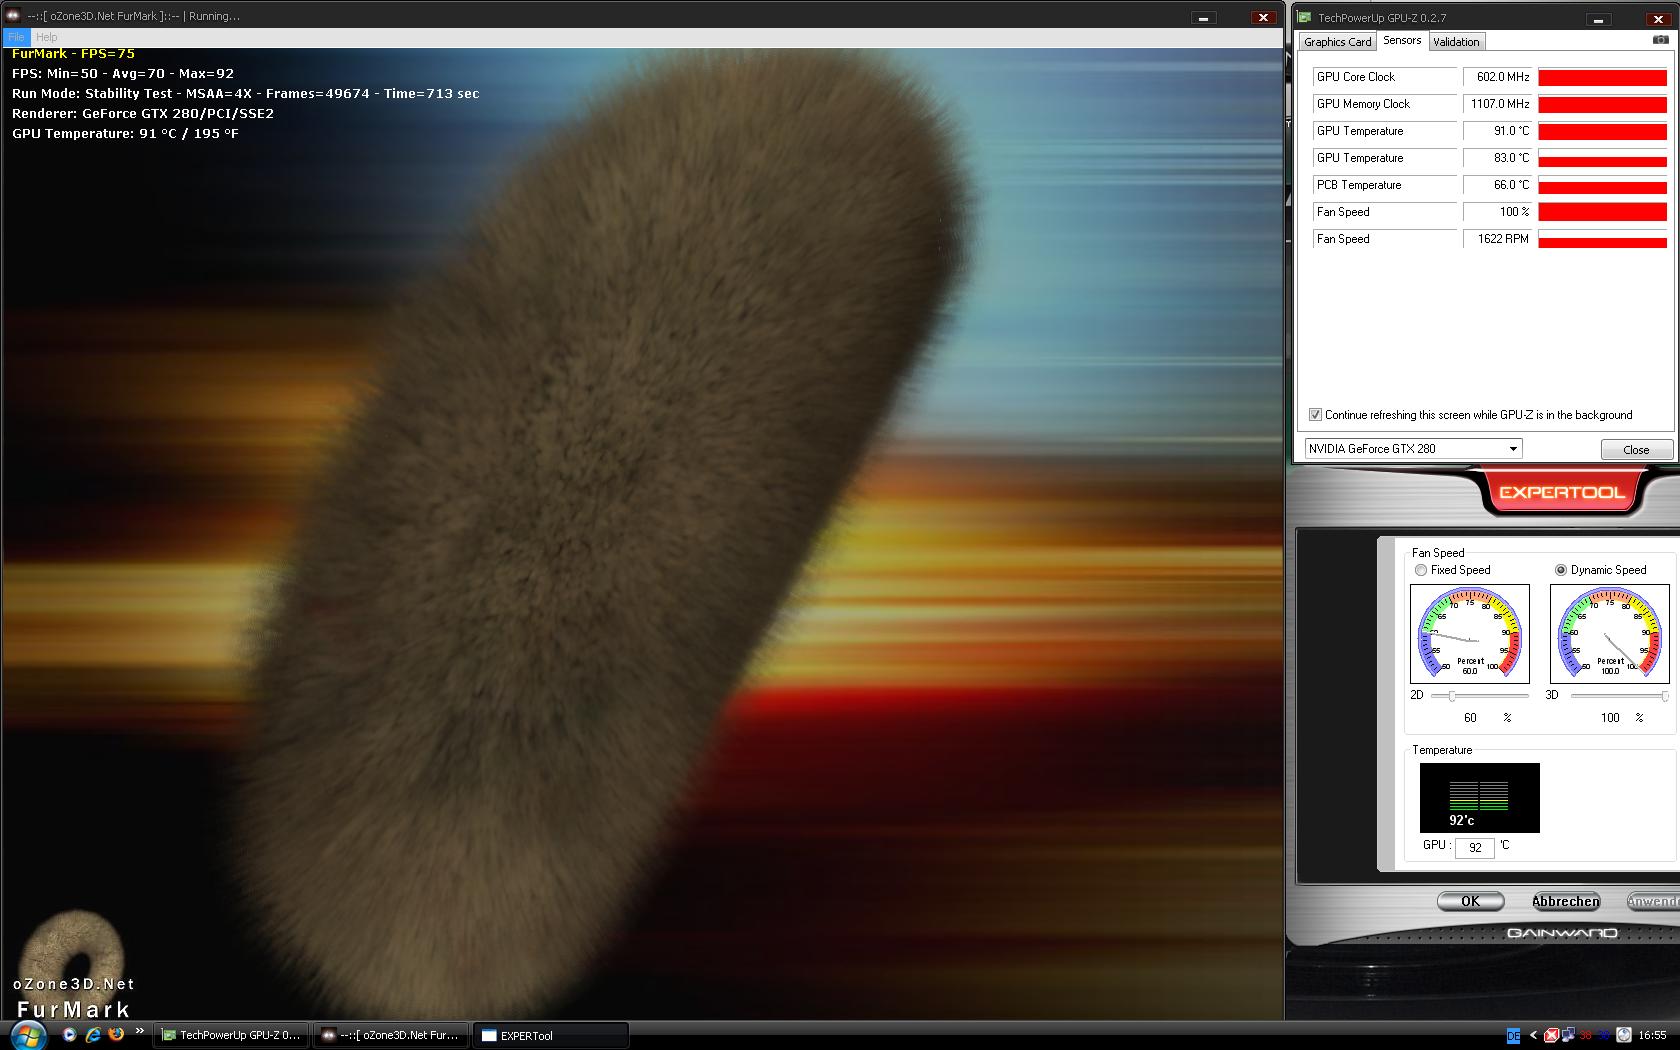Launch Windows Media Player from quick launch

(69, 1035)
